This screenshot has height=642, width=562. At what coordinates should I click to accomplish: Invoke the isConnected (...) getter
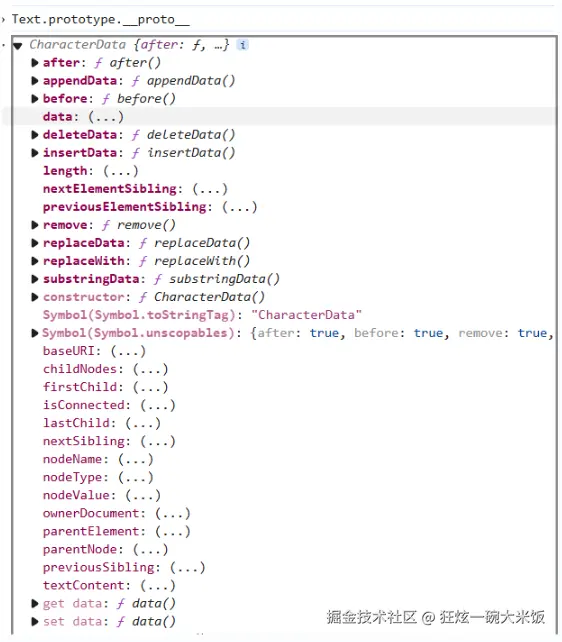click(158, 405)
